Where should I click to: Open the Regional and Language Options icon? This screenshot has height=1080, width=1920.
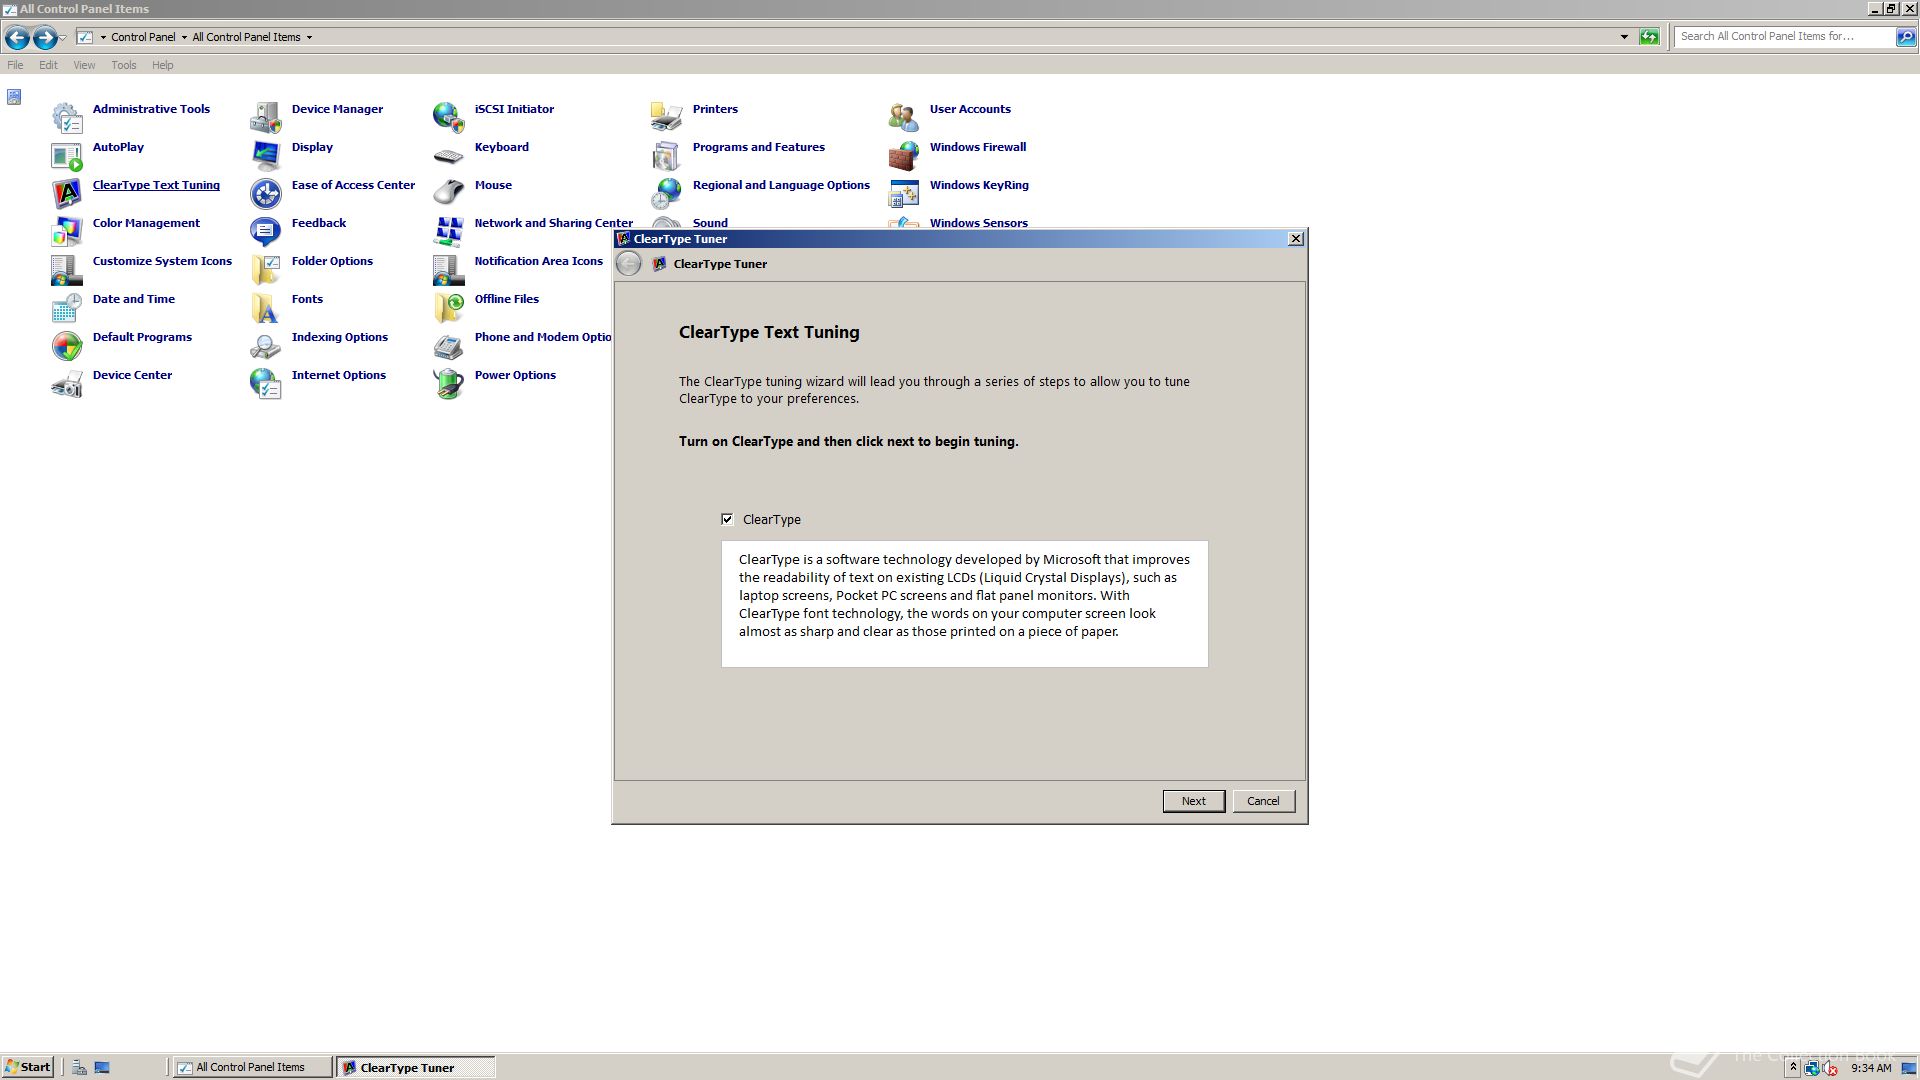click(667, 194)
